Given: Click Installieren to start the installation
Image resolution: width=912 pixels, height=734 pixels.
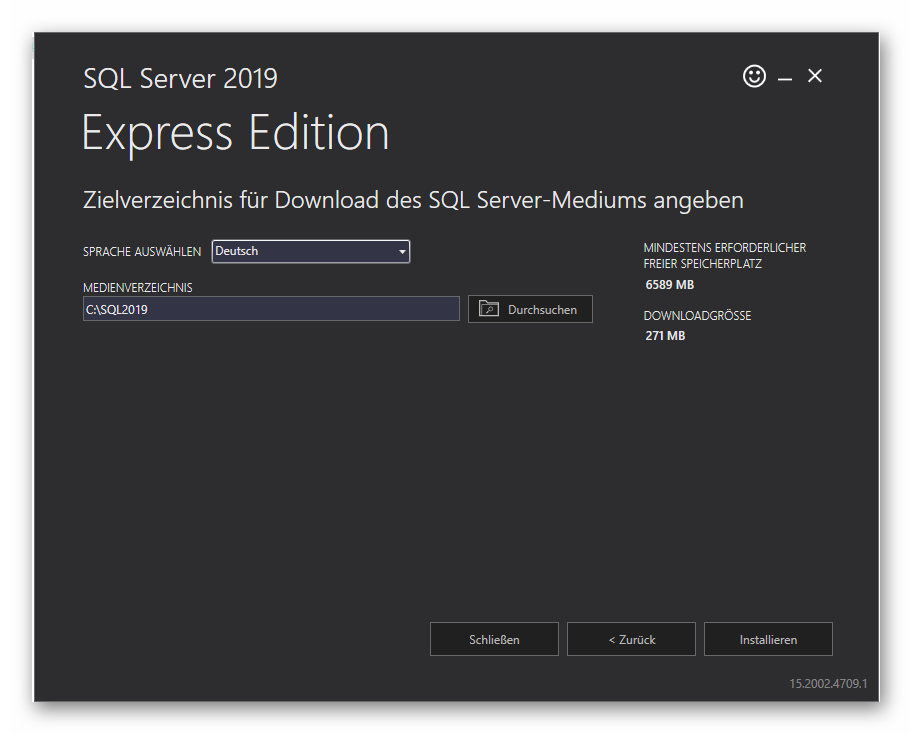Looking at the screenshot, I should click(768, 639).
